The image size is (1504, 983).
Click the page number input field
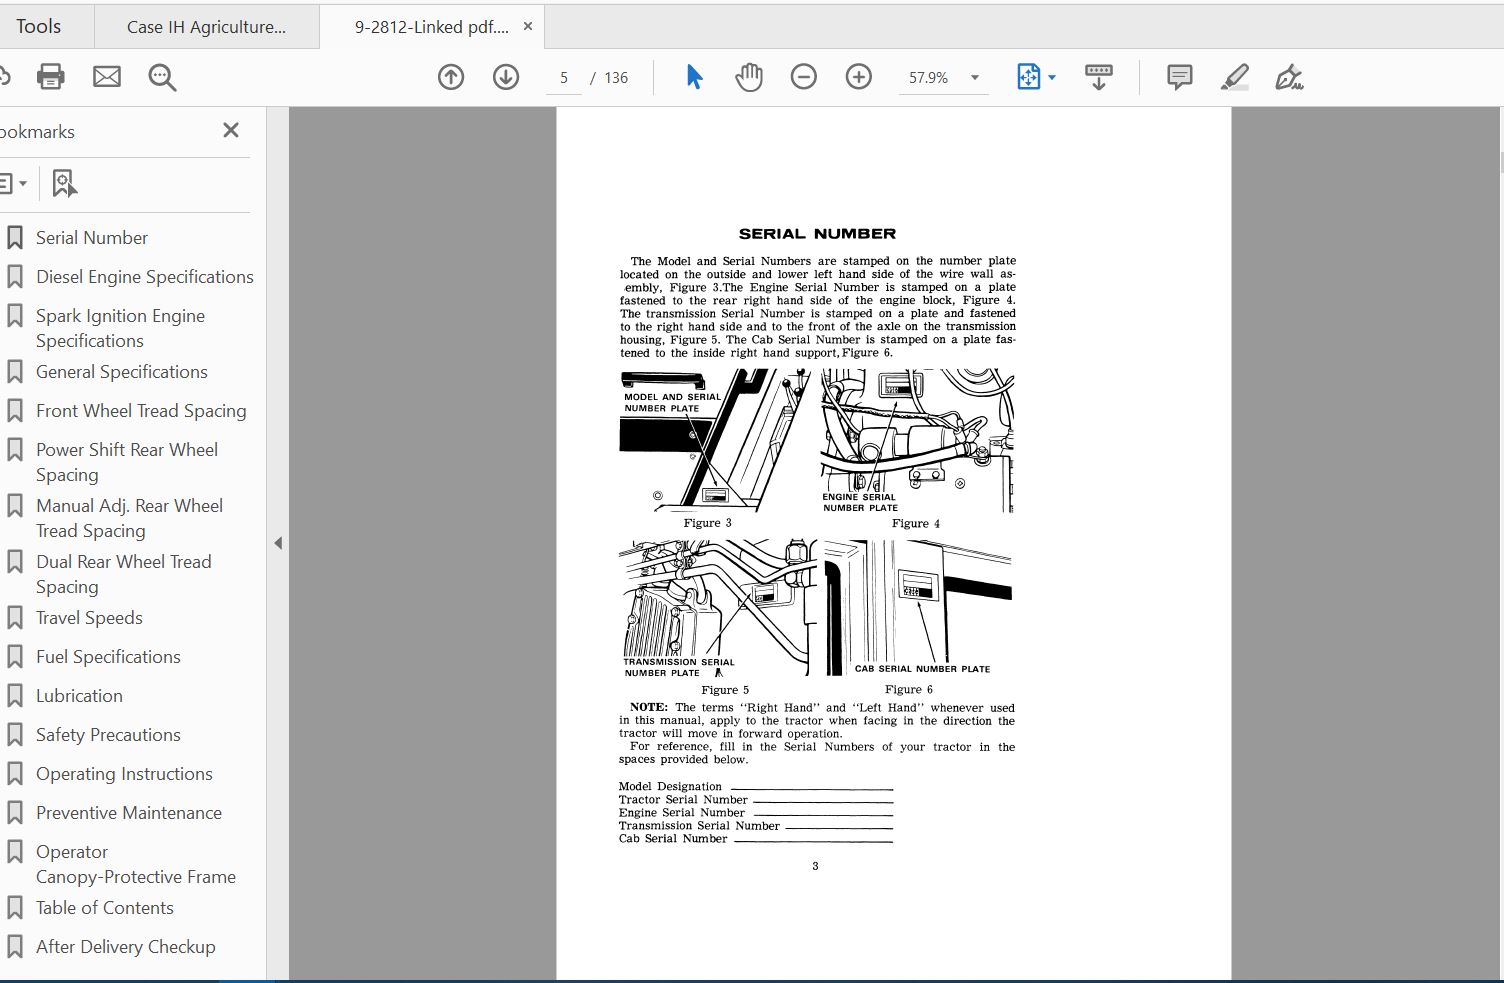pyautogui.click(x=563, y=76)
